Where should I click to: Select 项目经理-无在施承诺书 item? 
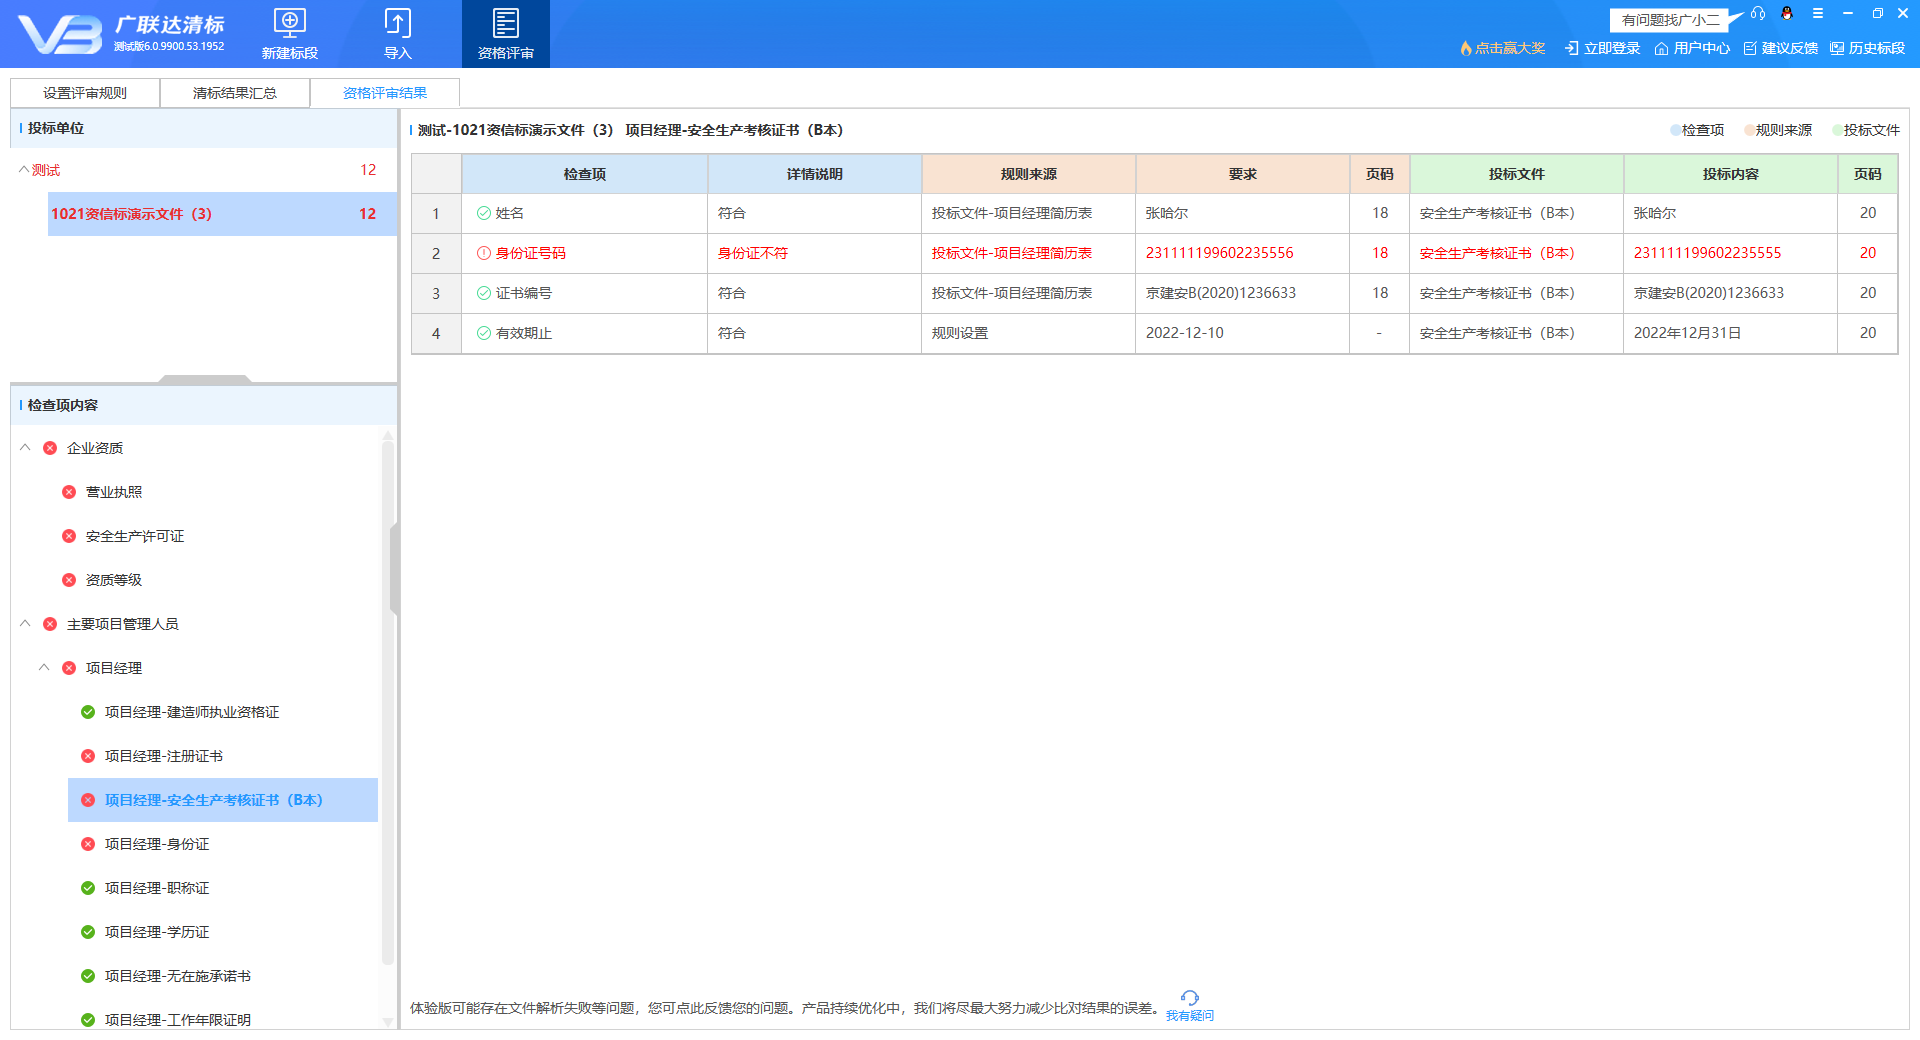[178, 976]
